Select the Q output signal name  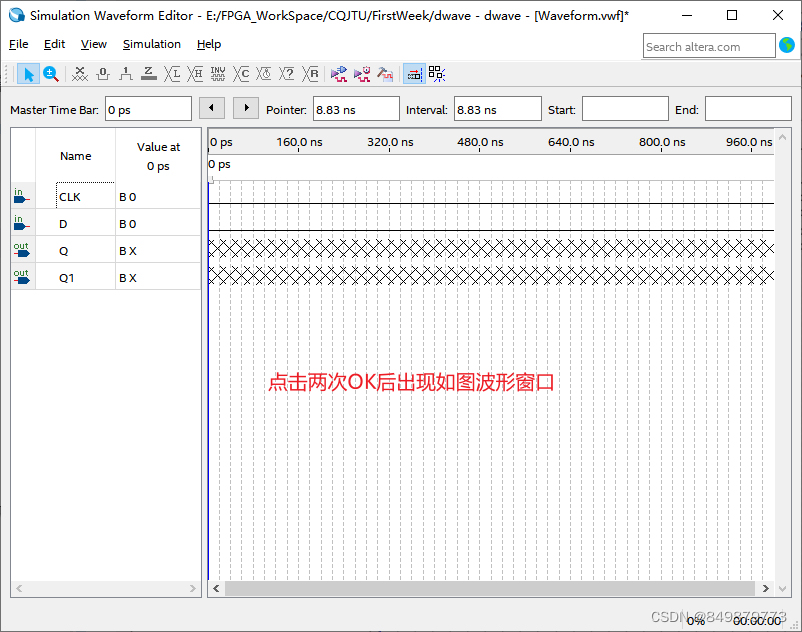(x=63, y=251)
